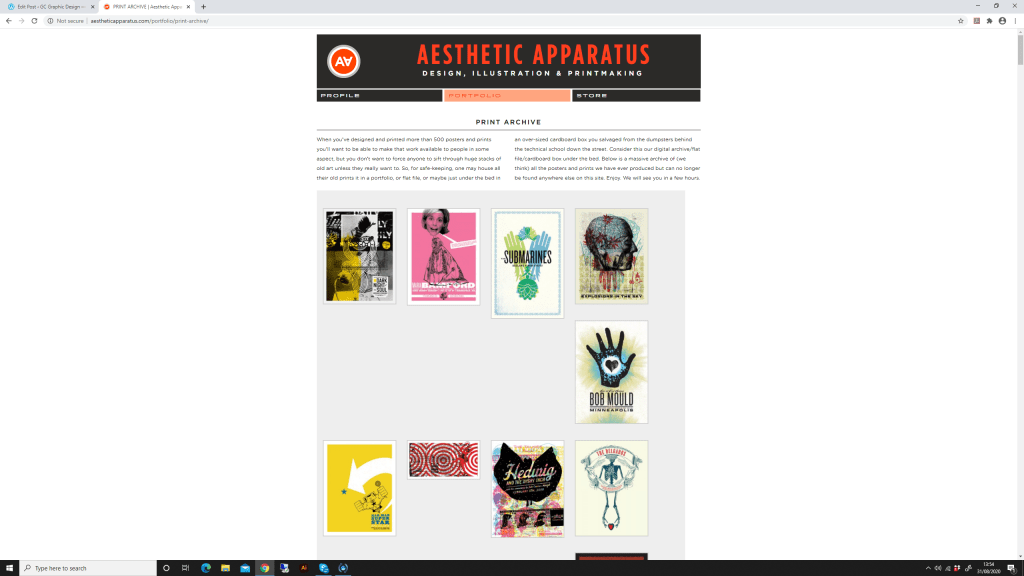This screenshot has height=576, width=1024.
Task: Open the PROFILE navigation menu
Action: [x=379, y=95]
